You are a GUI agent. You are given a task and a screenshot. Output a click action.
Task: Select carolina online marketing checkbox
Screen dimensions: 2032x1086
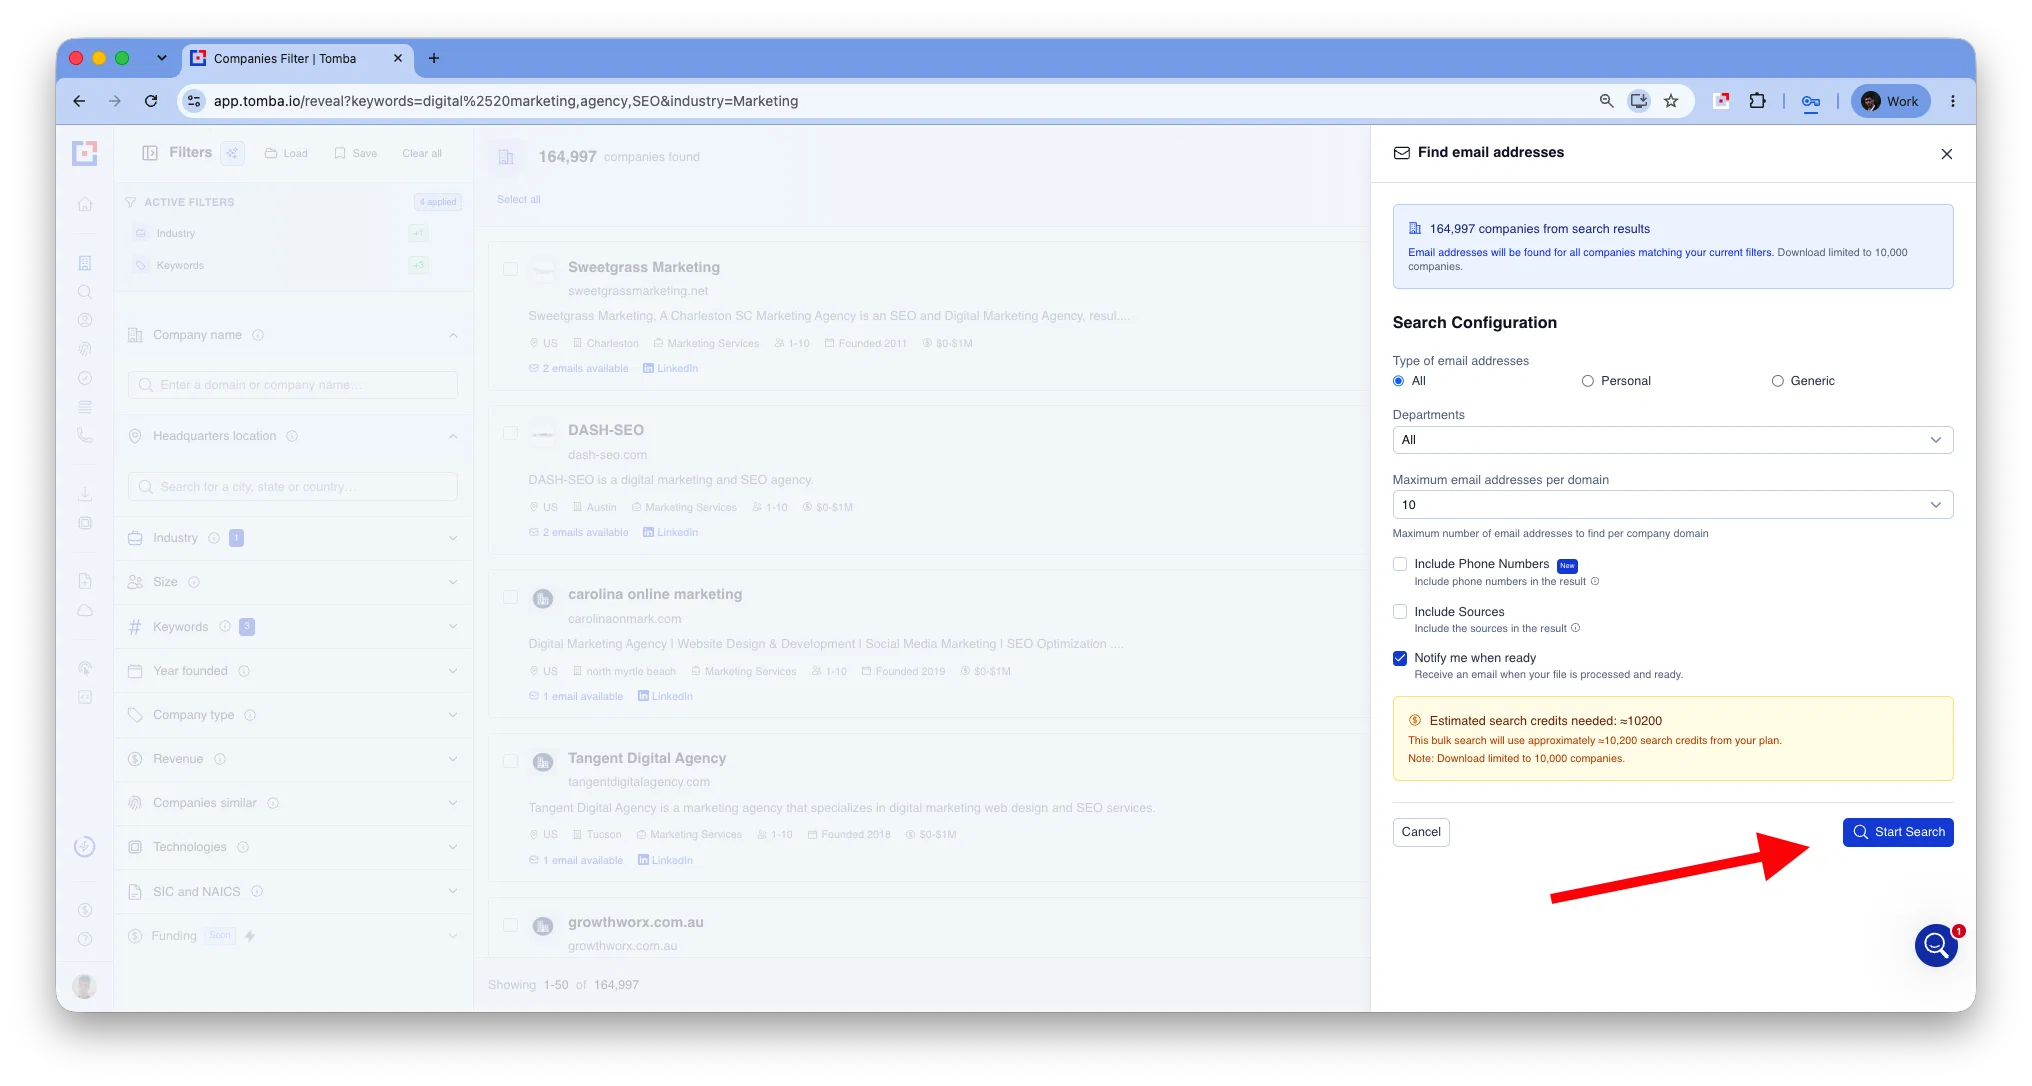tap(510, 597)
